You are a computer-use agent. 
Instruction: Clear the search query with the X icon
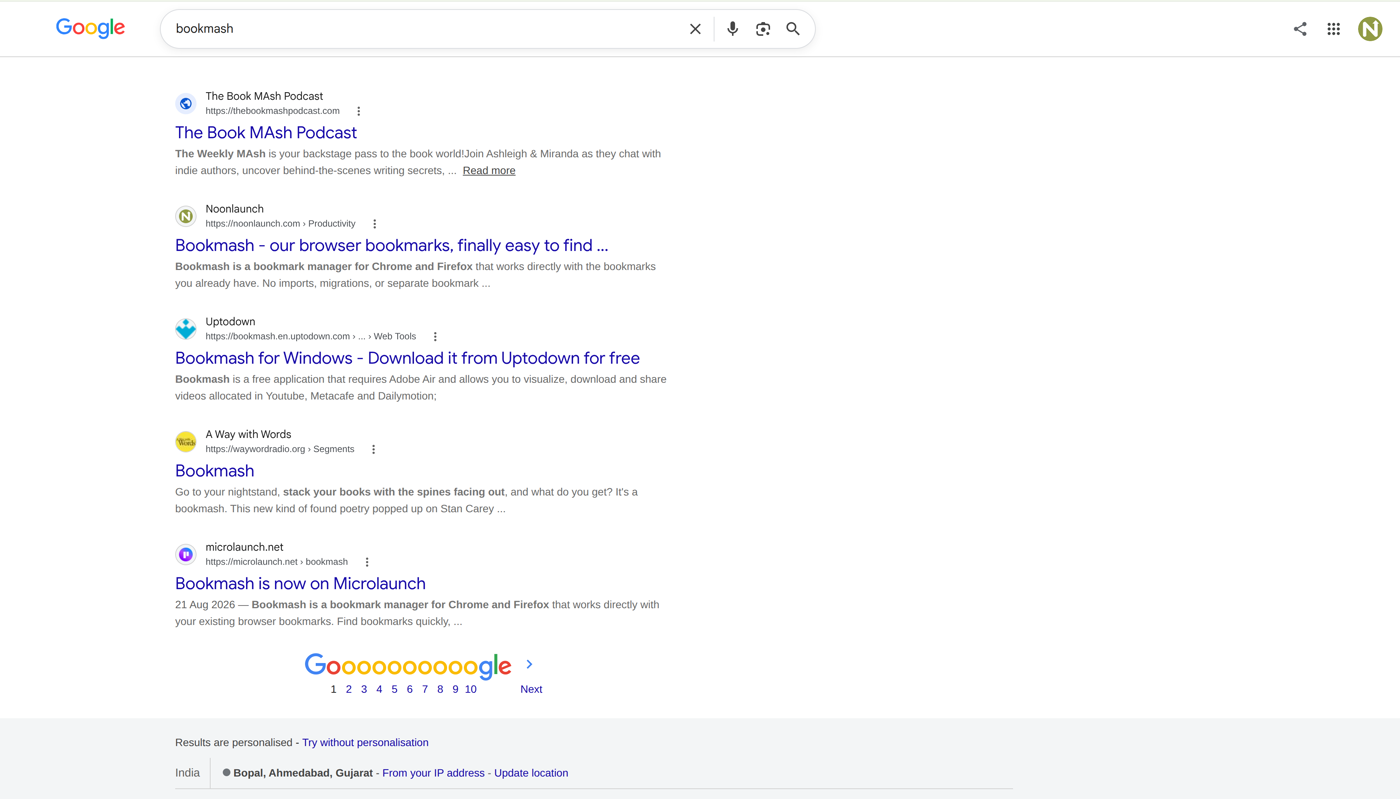point(695,29)
